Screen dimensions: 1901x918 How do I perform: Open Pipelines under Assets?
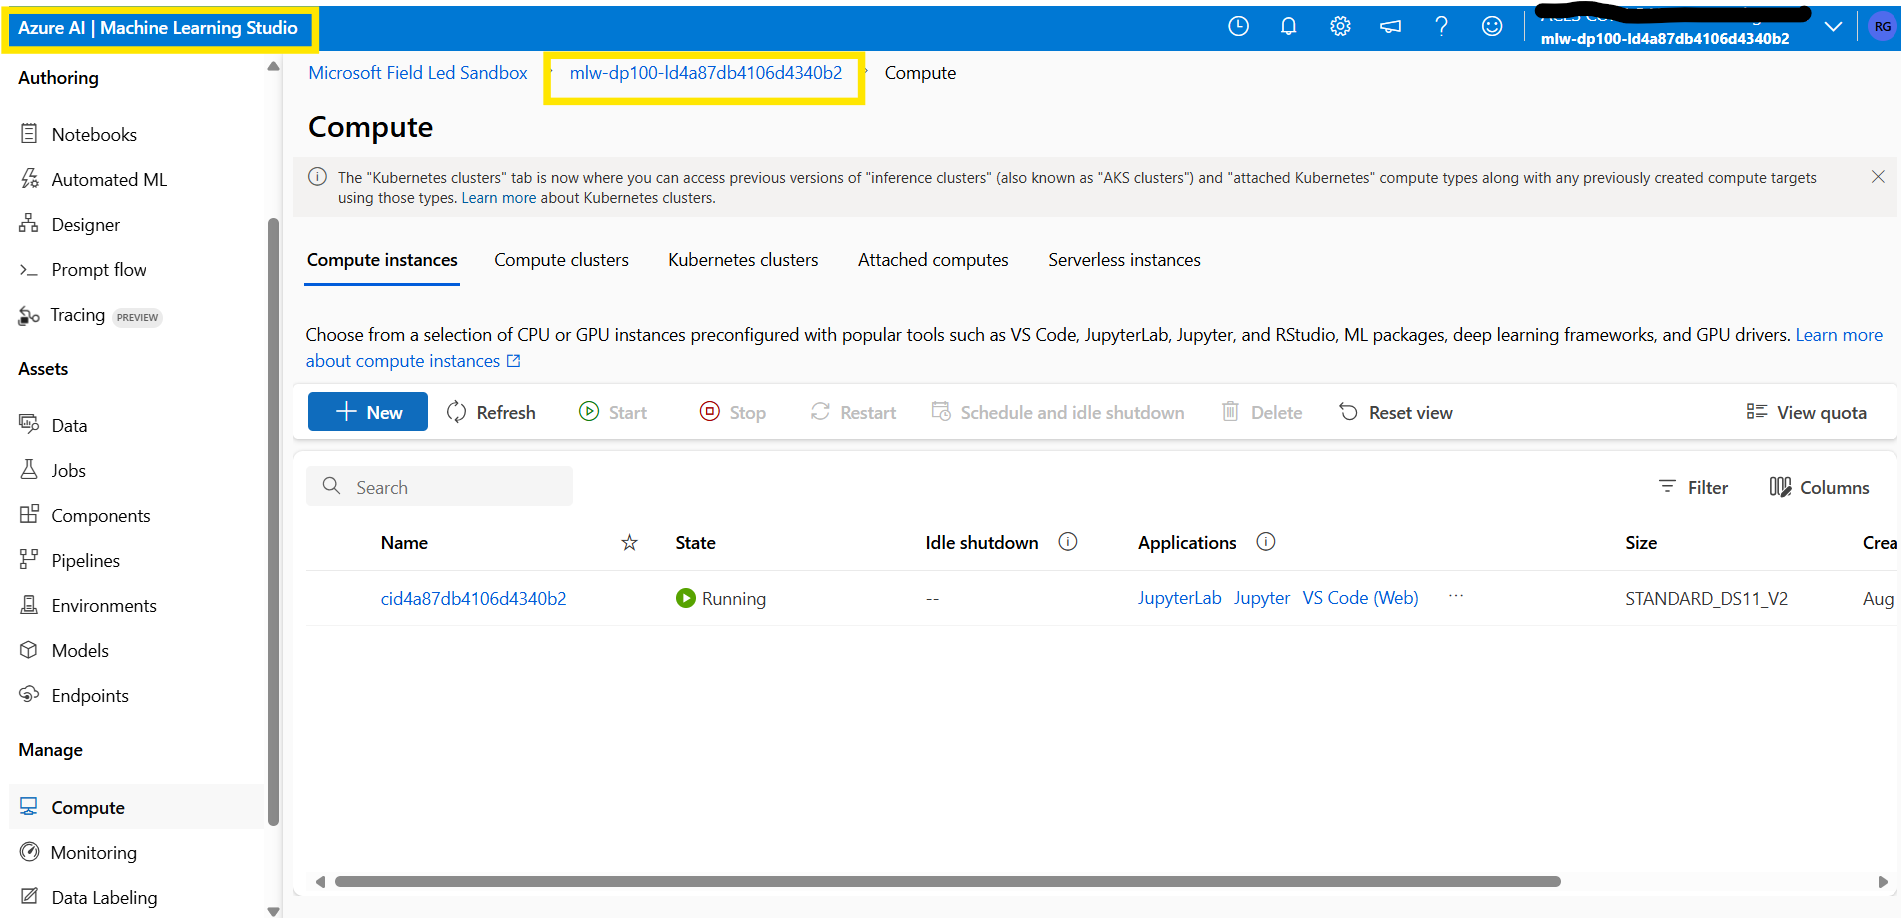(69, 560)
